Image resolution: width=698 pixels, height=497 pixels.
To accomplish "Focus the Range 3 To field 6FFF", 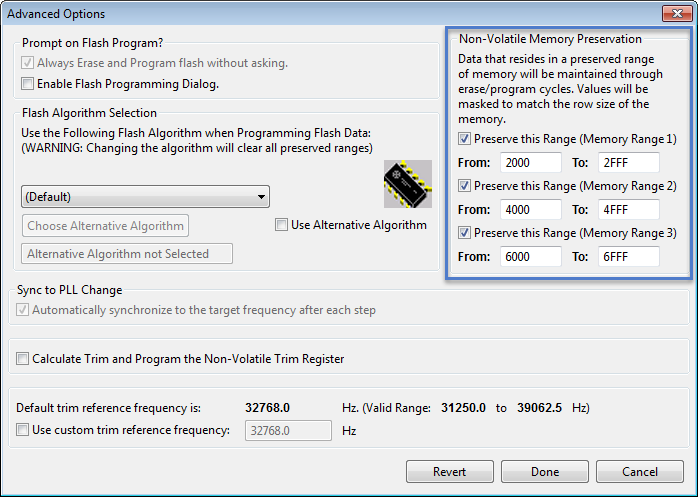I will [x=629, y=257].
